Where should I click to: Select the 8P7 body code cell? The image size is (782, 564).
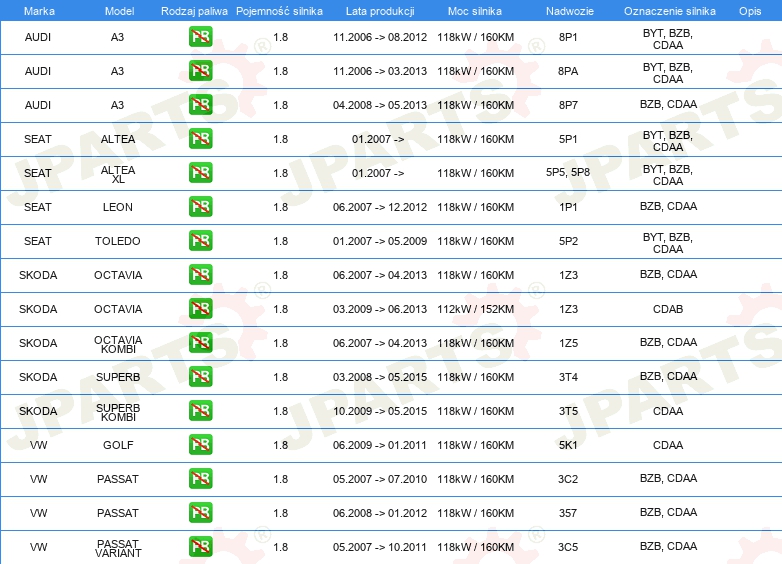click(x=568, y=105)
